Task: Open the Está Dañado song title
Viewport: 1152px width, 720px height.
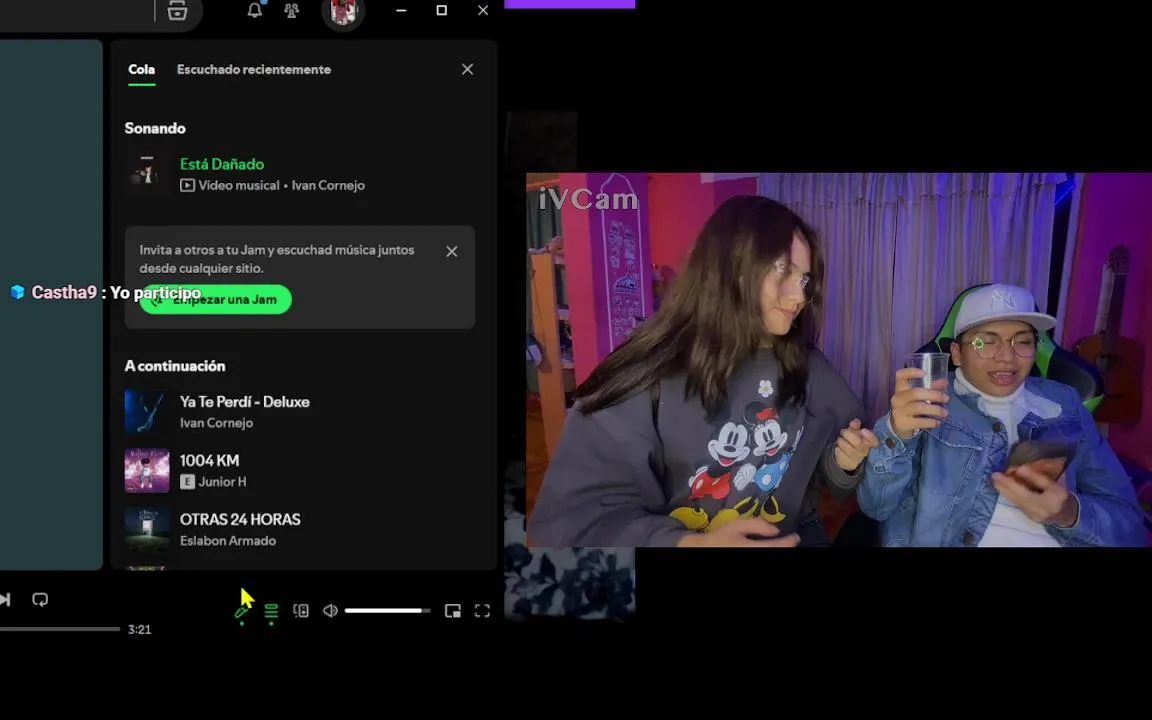Action: 222,164
